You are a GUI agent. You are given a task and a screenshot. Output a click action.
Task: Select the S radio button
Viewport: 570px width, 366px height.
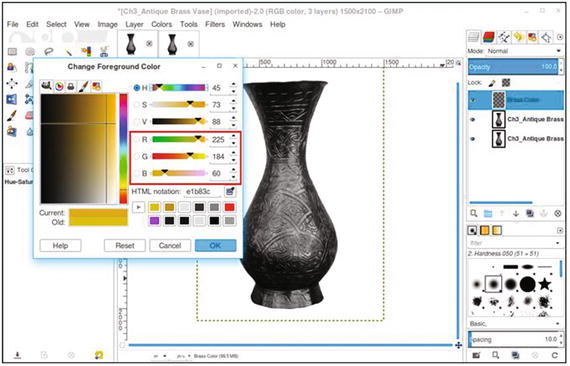[137, 105]
